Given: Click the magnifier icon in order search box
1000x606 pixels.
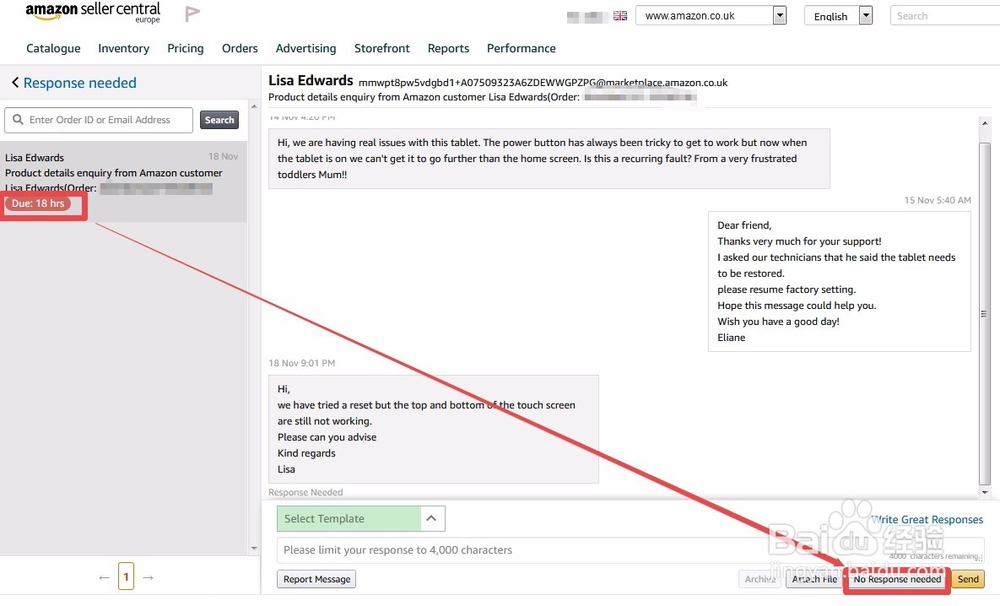Looking at the screenshot, I should click(x=18, y=119).
